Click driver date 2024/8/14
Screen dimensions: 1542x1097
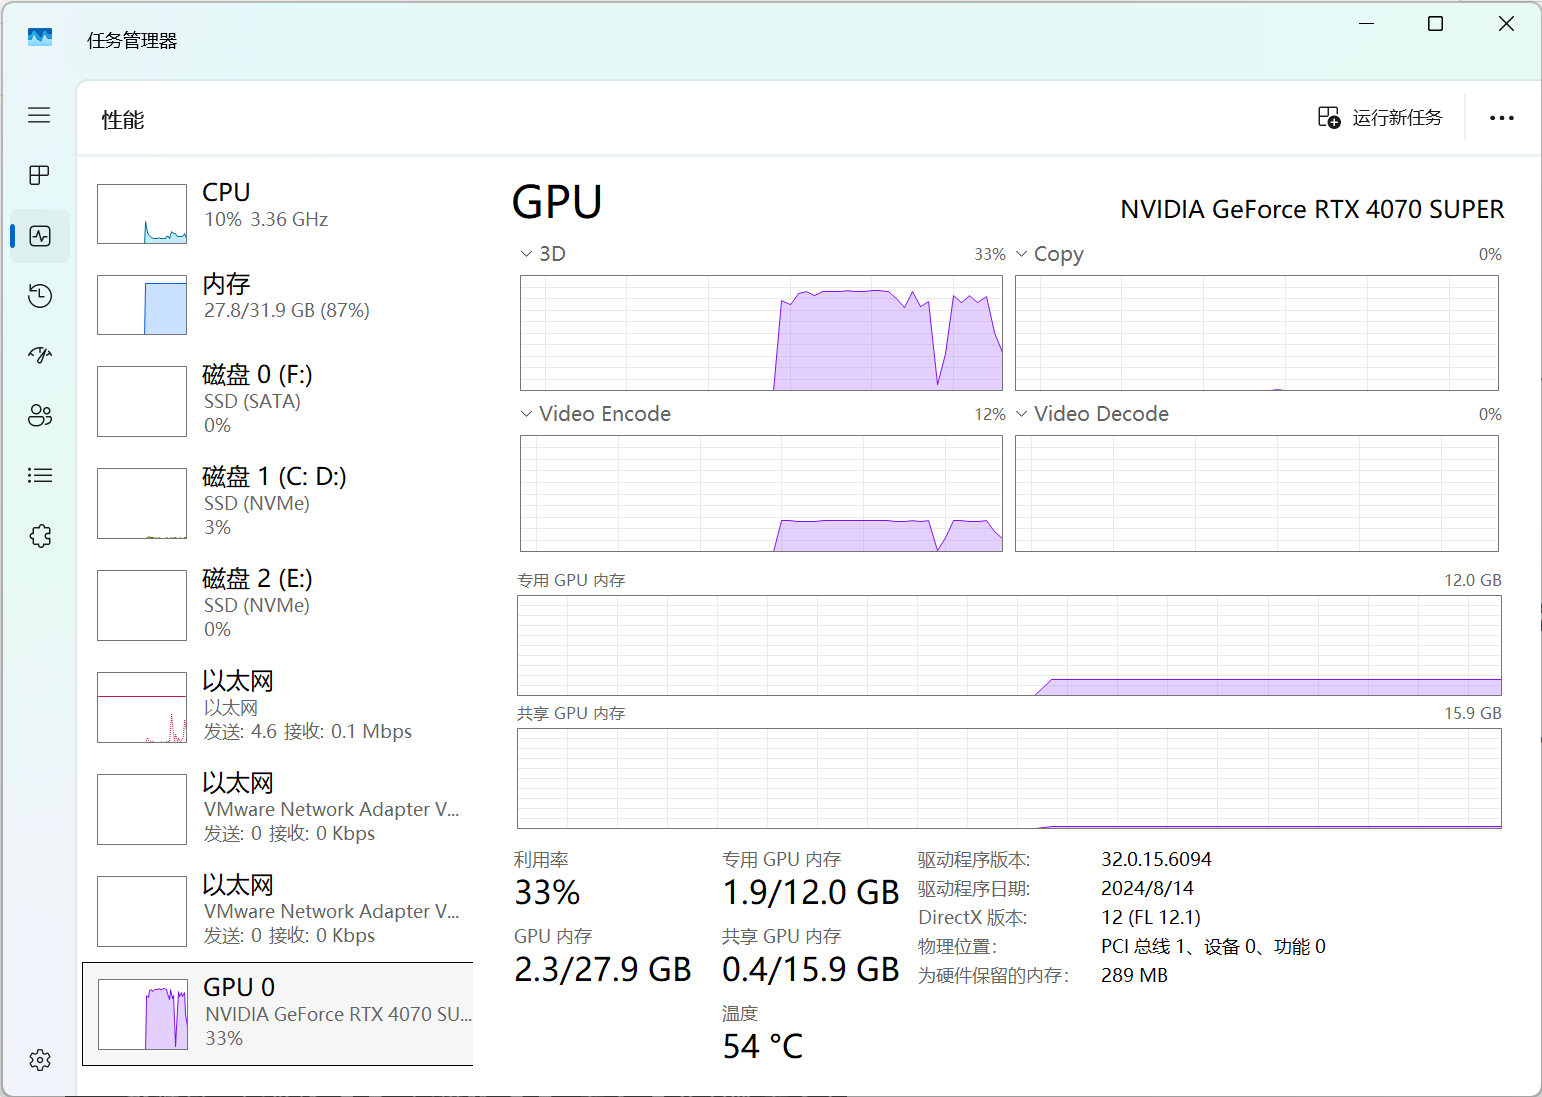1147,888
